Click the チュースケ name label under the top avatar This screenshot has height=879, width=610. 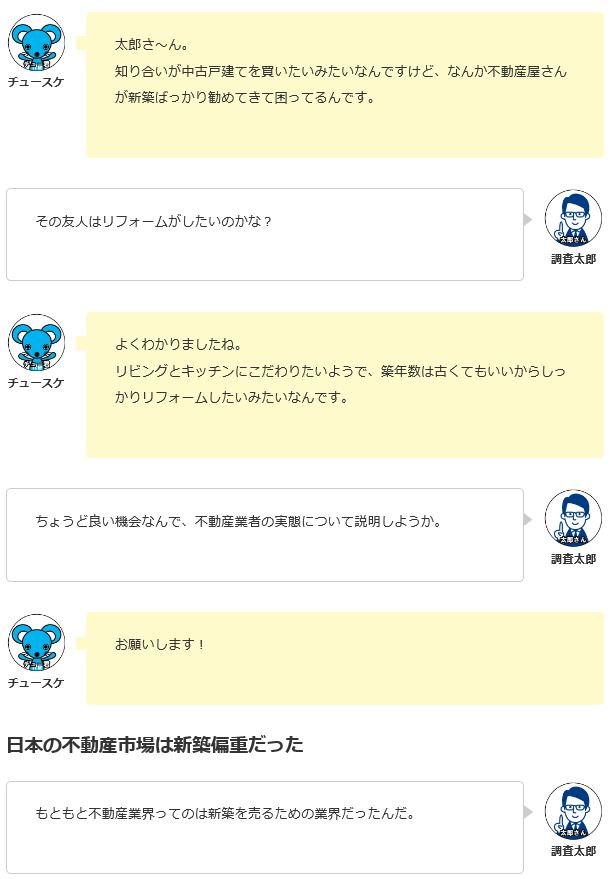click(x=36, y=82)
